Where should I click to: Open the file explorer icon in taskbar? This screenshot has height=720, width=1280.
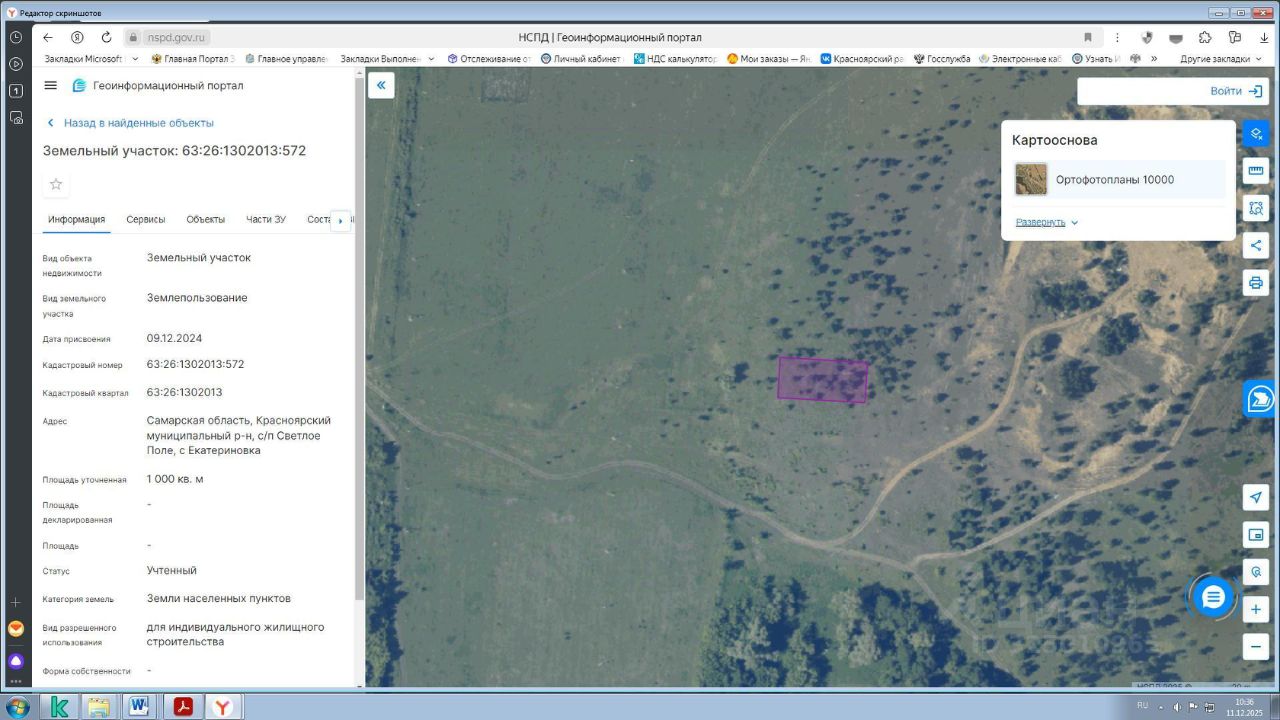(x=99, y=707)
